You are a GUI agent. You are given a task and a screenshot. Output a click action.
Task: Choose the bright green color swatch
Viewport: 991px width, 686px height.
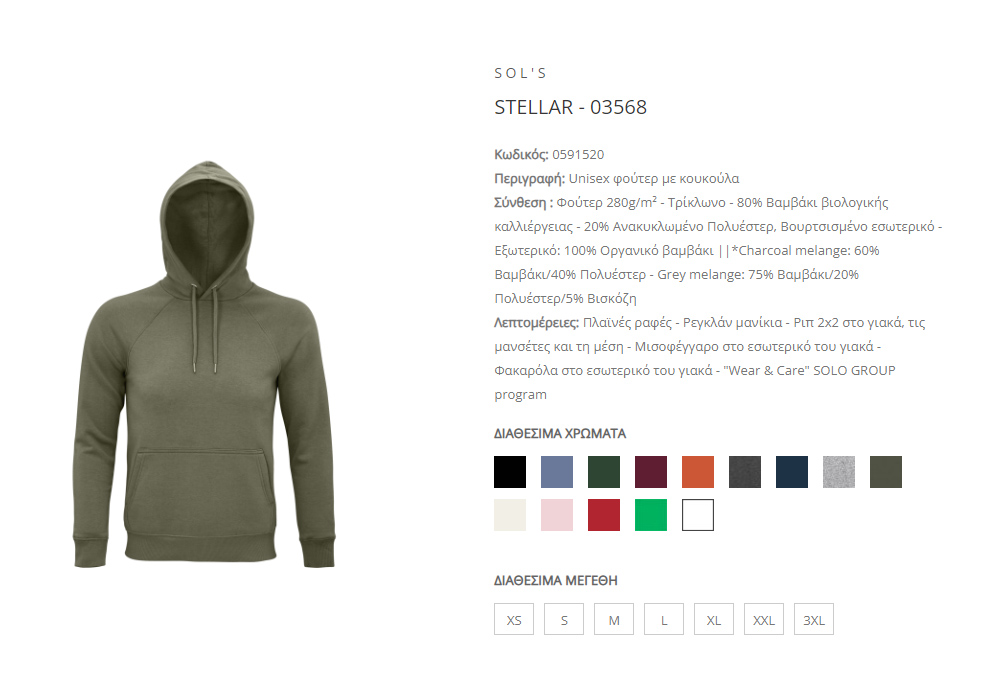pyautogui.click(x=651, y=515)
